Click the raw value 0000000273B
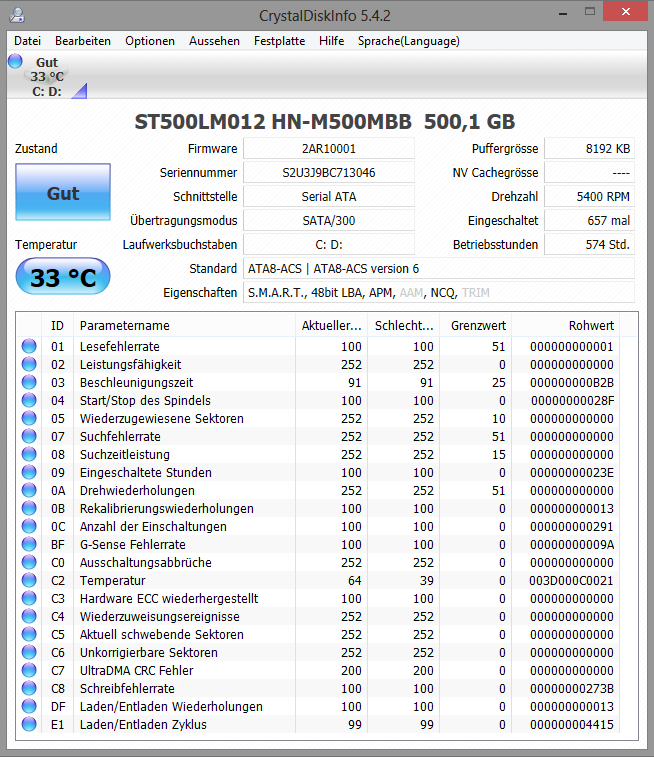This screenshot has width=654, height=757. tap(571, 688)
